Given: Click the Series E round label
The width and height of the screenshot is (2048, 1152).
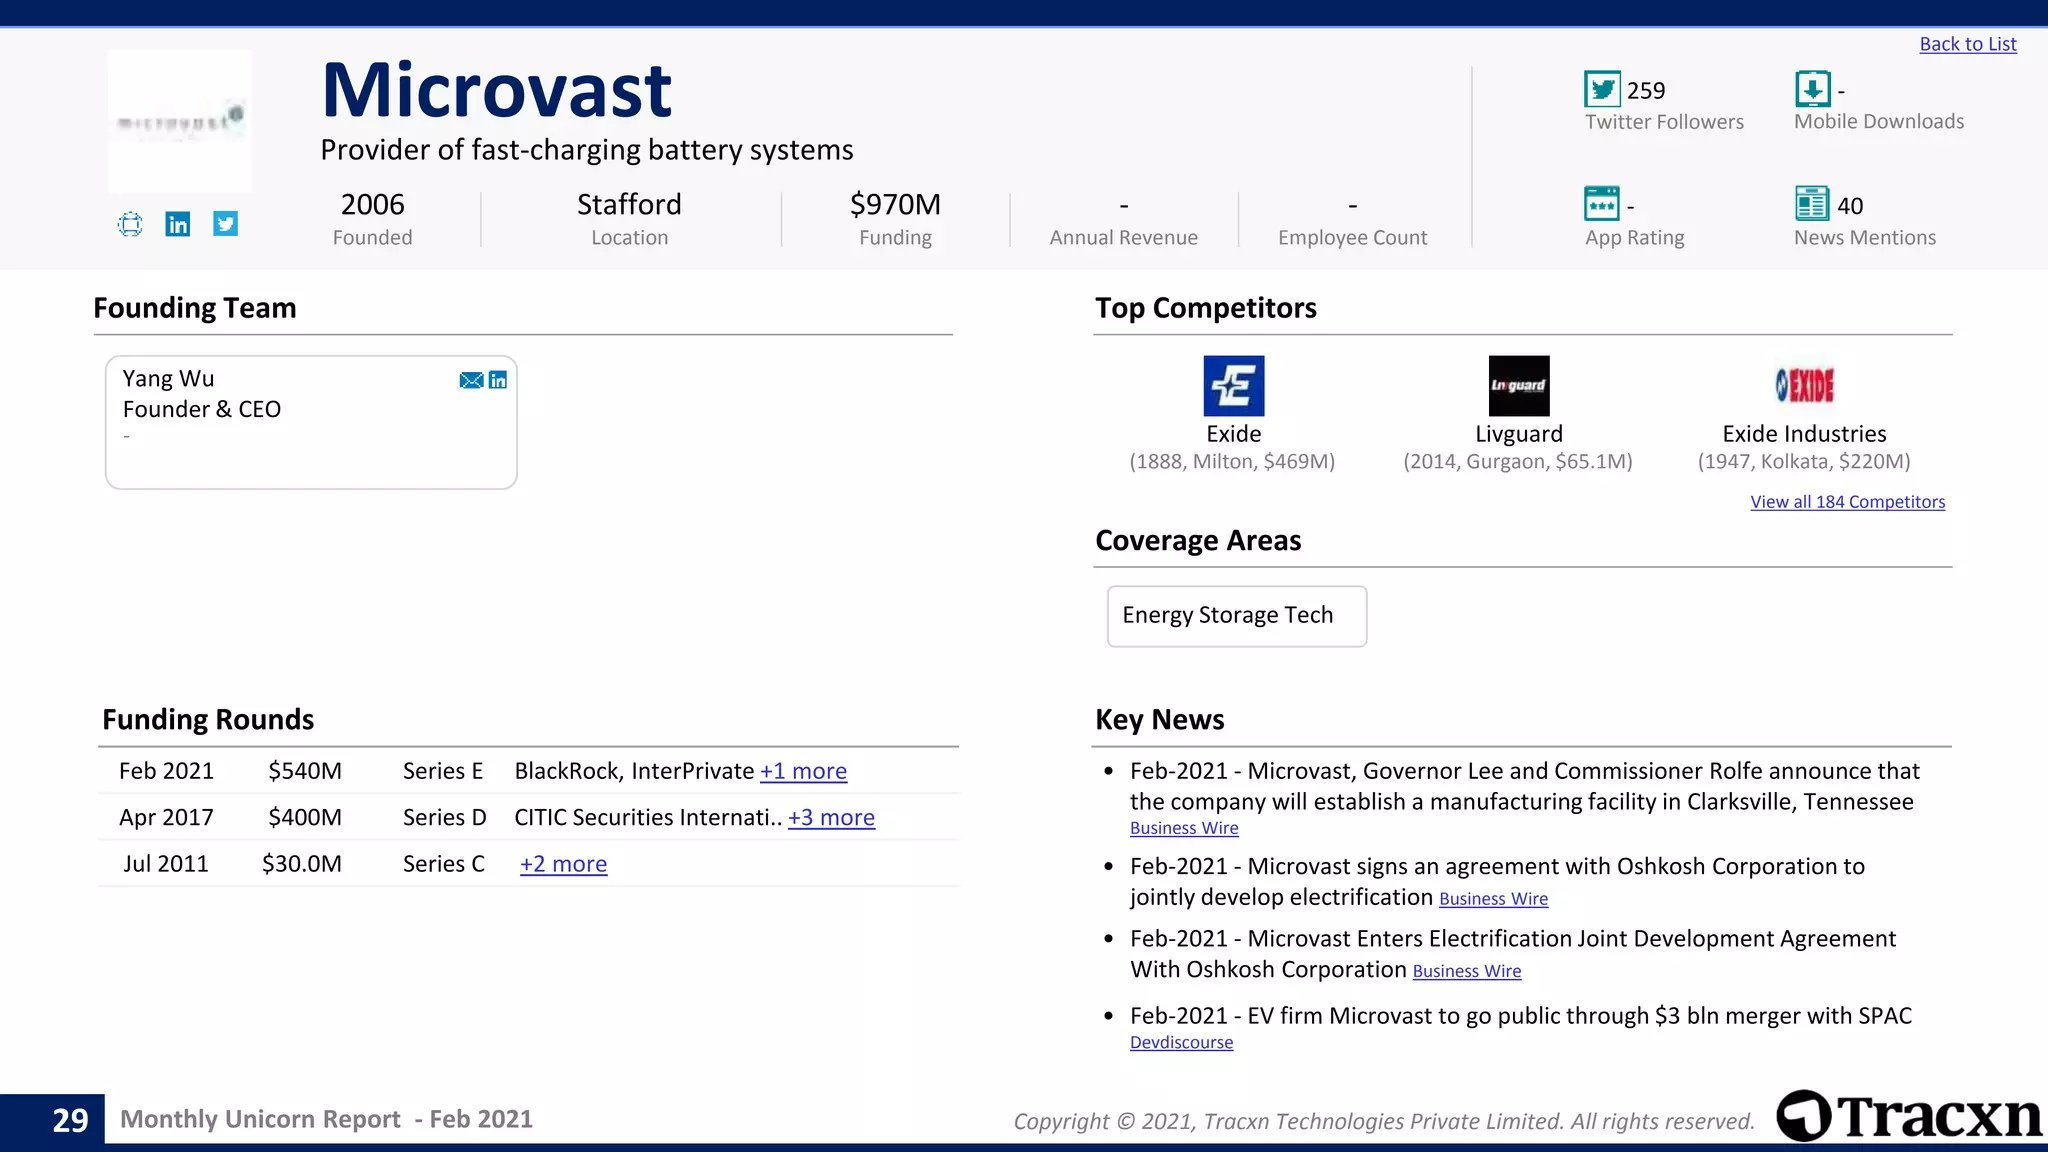Looking at the screenshot, I should tap(443, 771).
